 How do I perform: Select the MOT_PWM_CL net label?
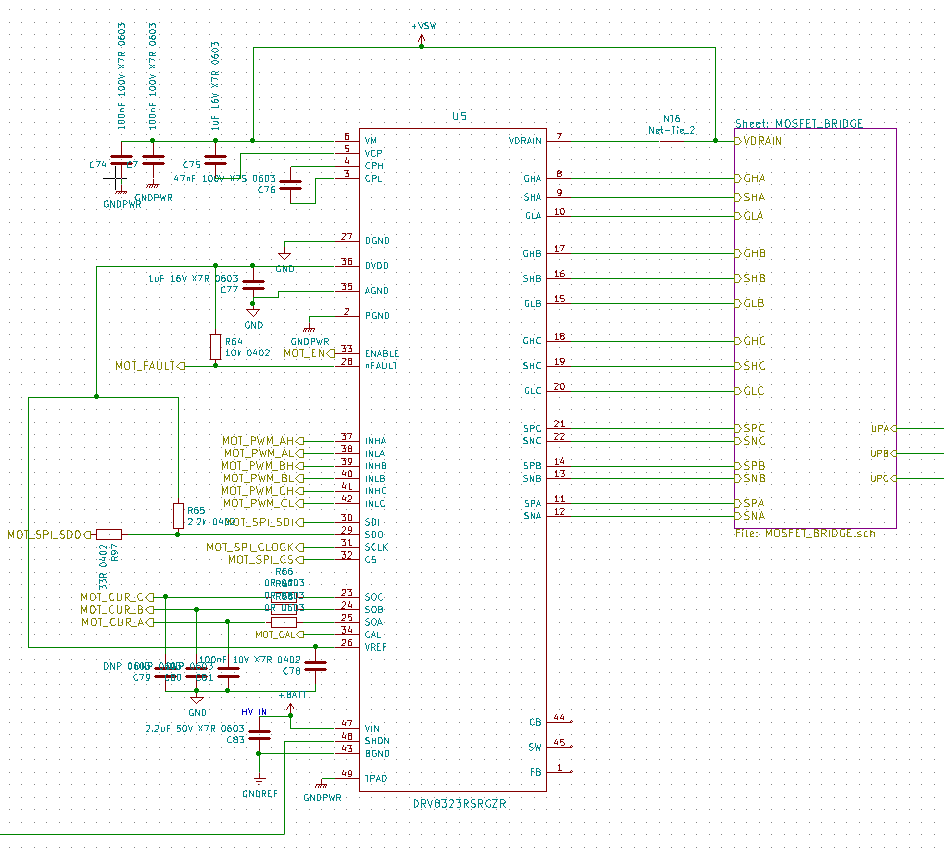coord(263,503)
